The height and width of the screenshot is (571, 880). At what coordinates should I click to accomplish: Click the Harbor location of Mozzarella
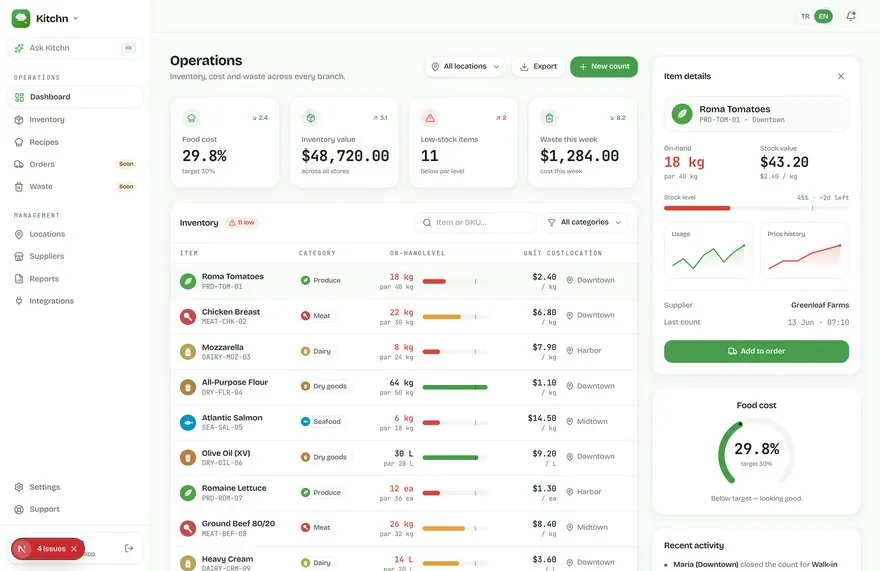click(584, 350)
